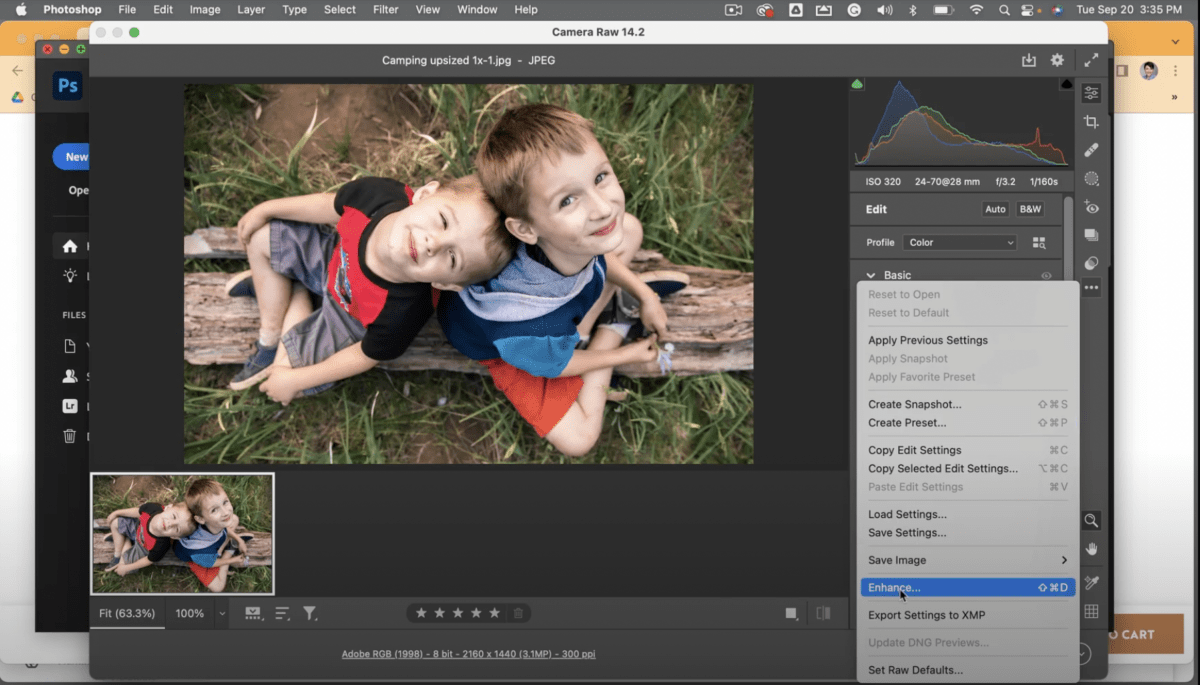Open the Red Eye removal tool
This screenshot has height=685, width=1200.
pos(1091,207)
